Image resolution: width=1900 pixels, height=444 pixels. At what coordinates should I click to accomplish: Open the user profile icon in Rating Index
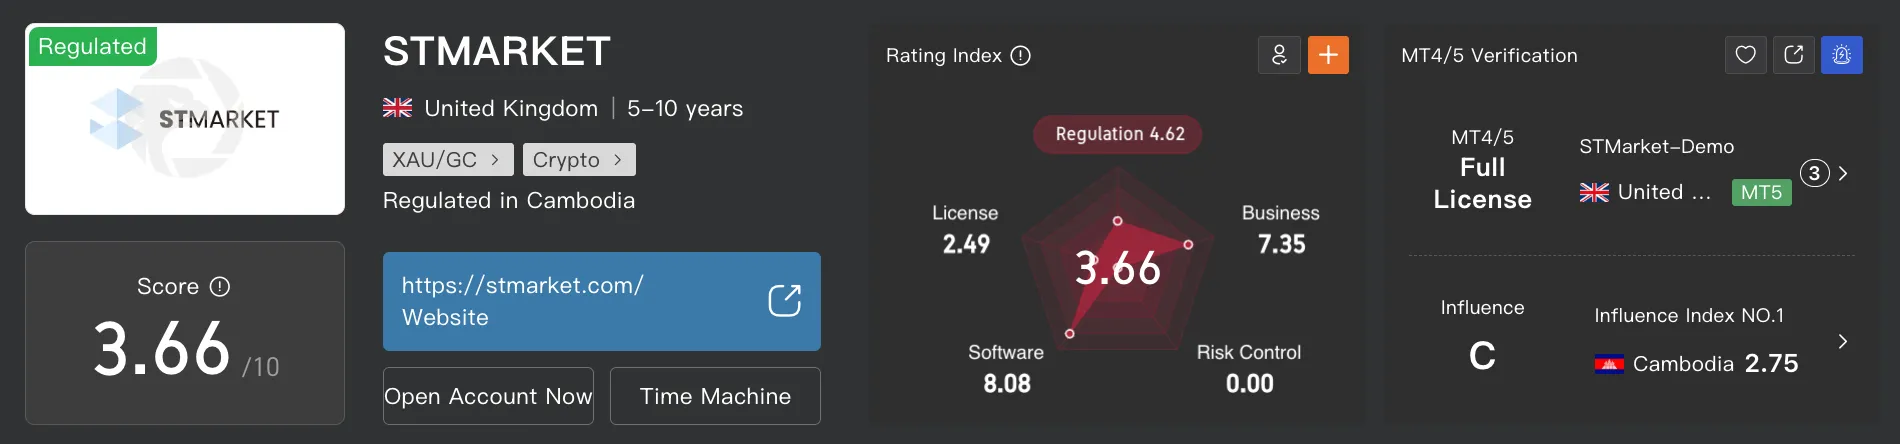[1279, 55]
